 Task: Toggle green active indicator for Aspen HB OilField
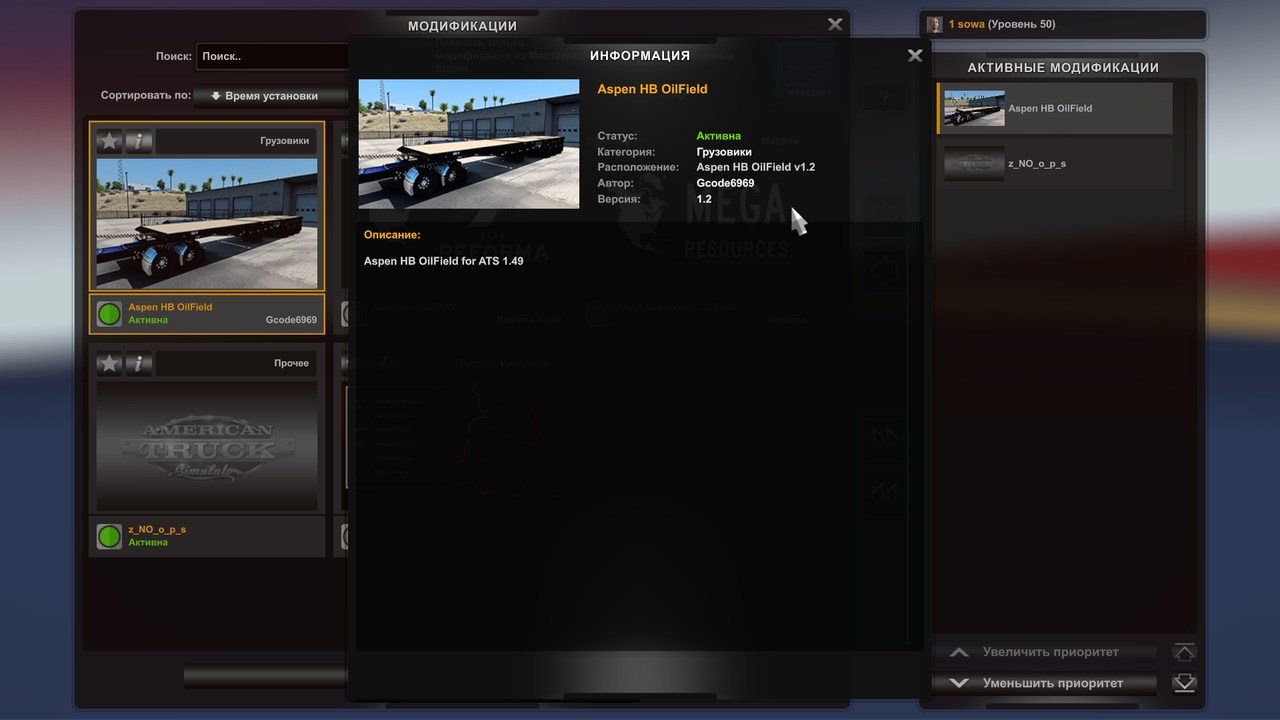pyautogui.click(x=109, y=314)
